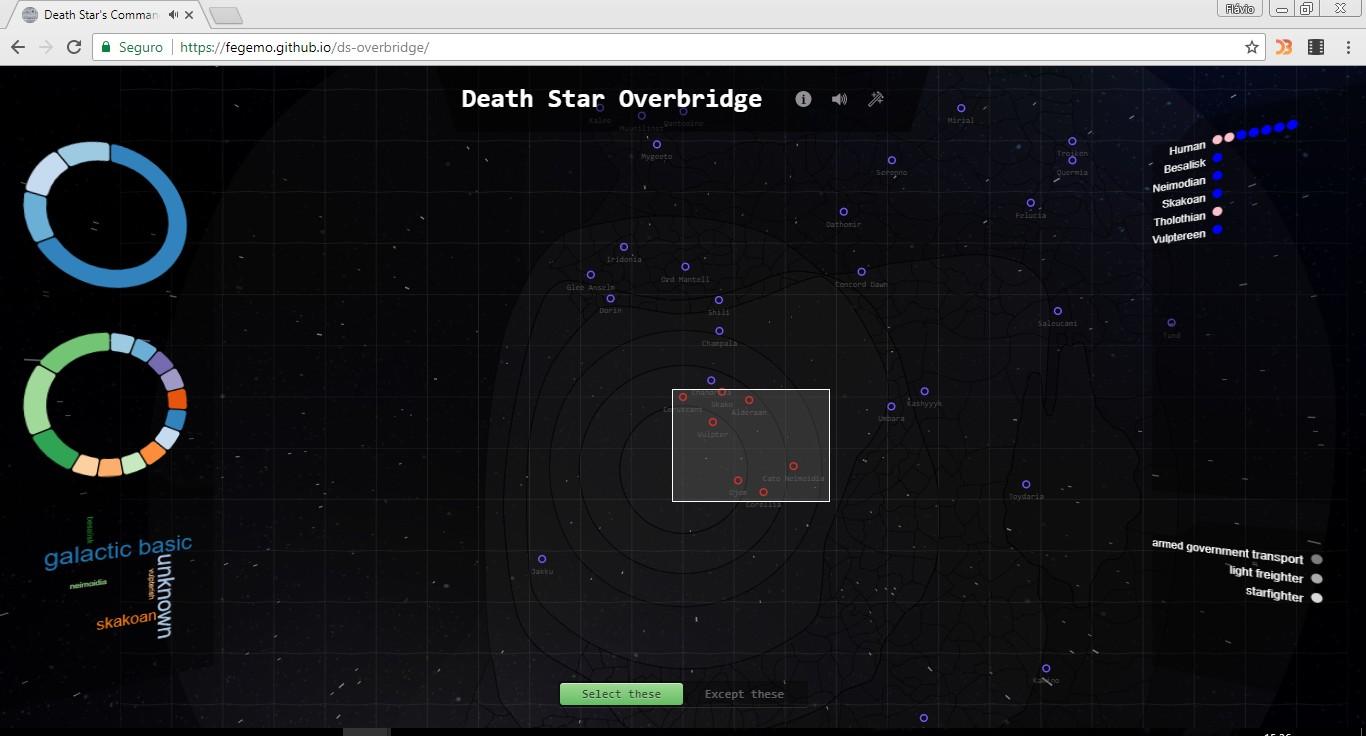Open the Chrome three-dot menu
The height and width of the screenshot is (736, 1366).
coord(1346,47)
